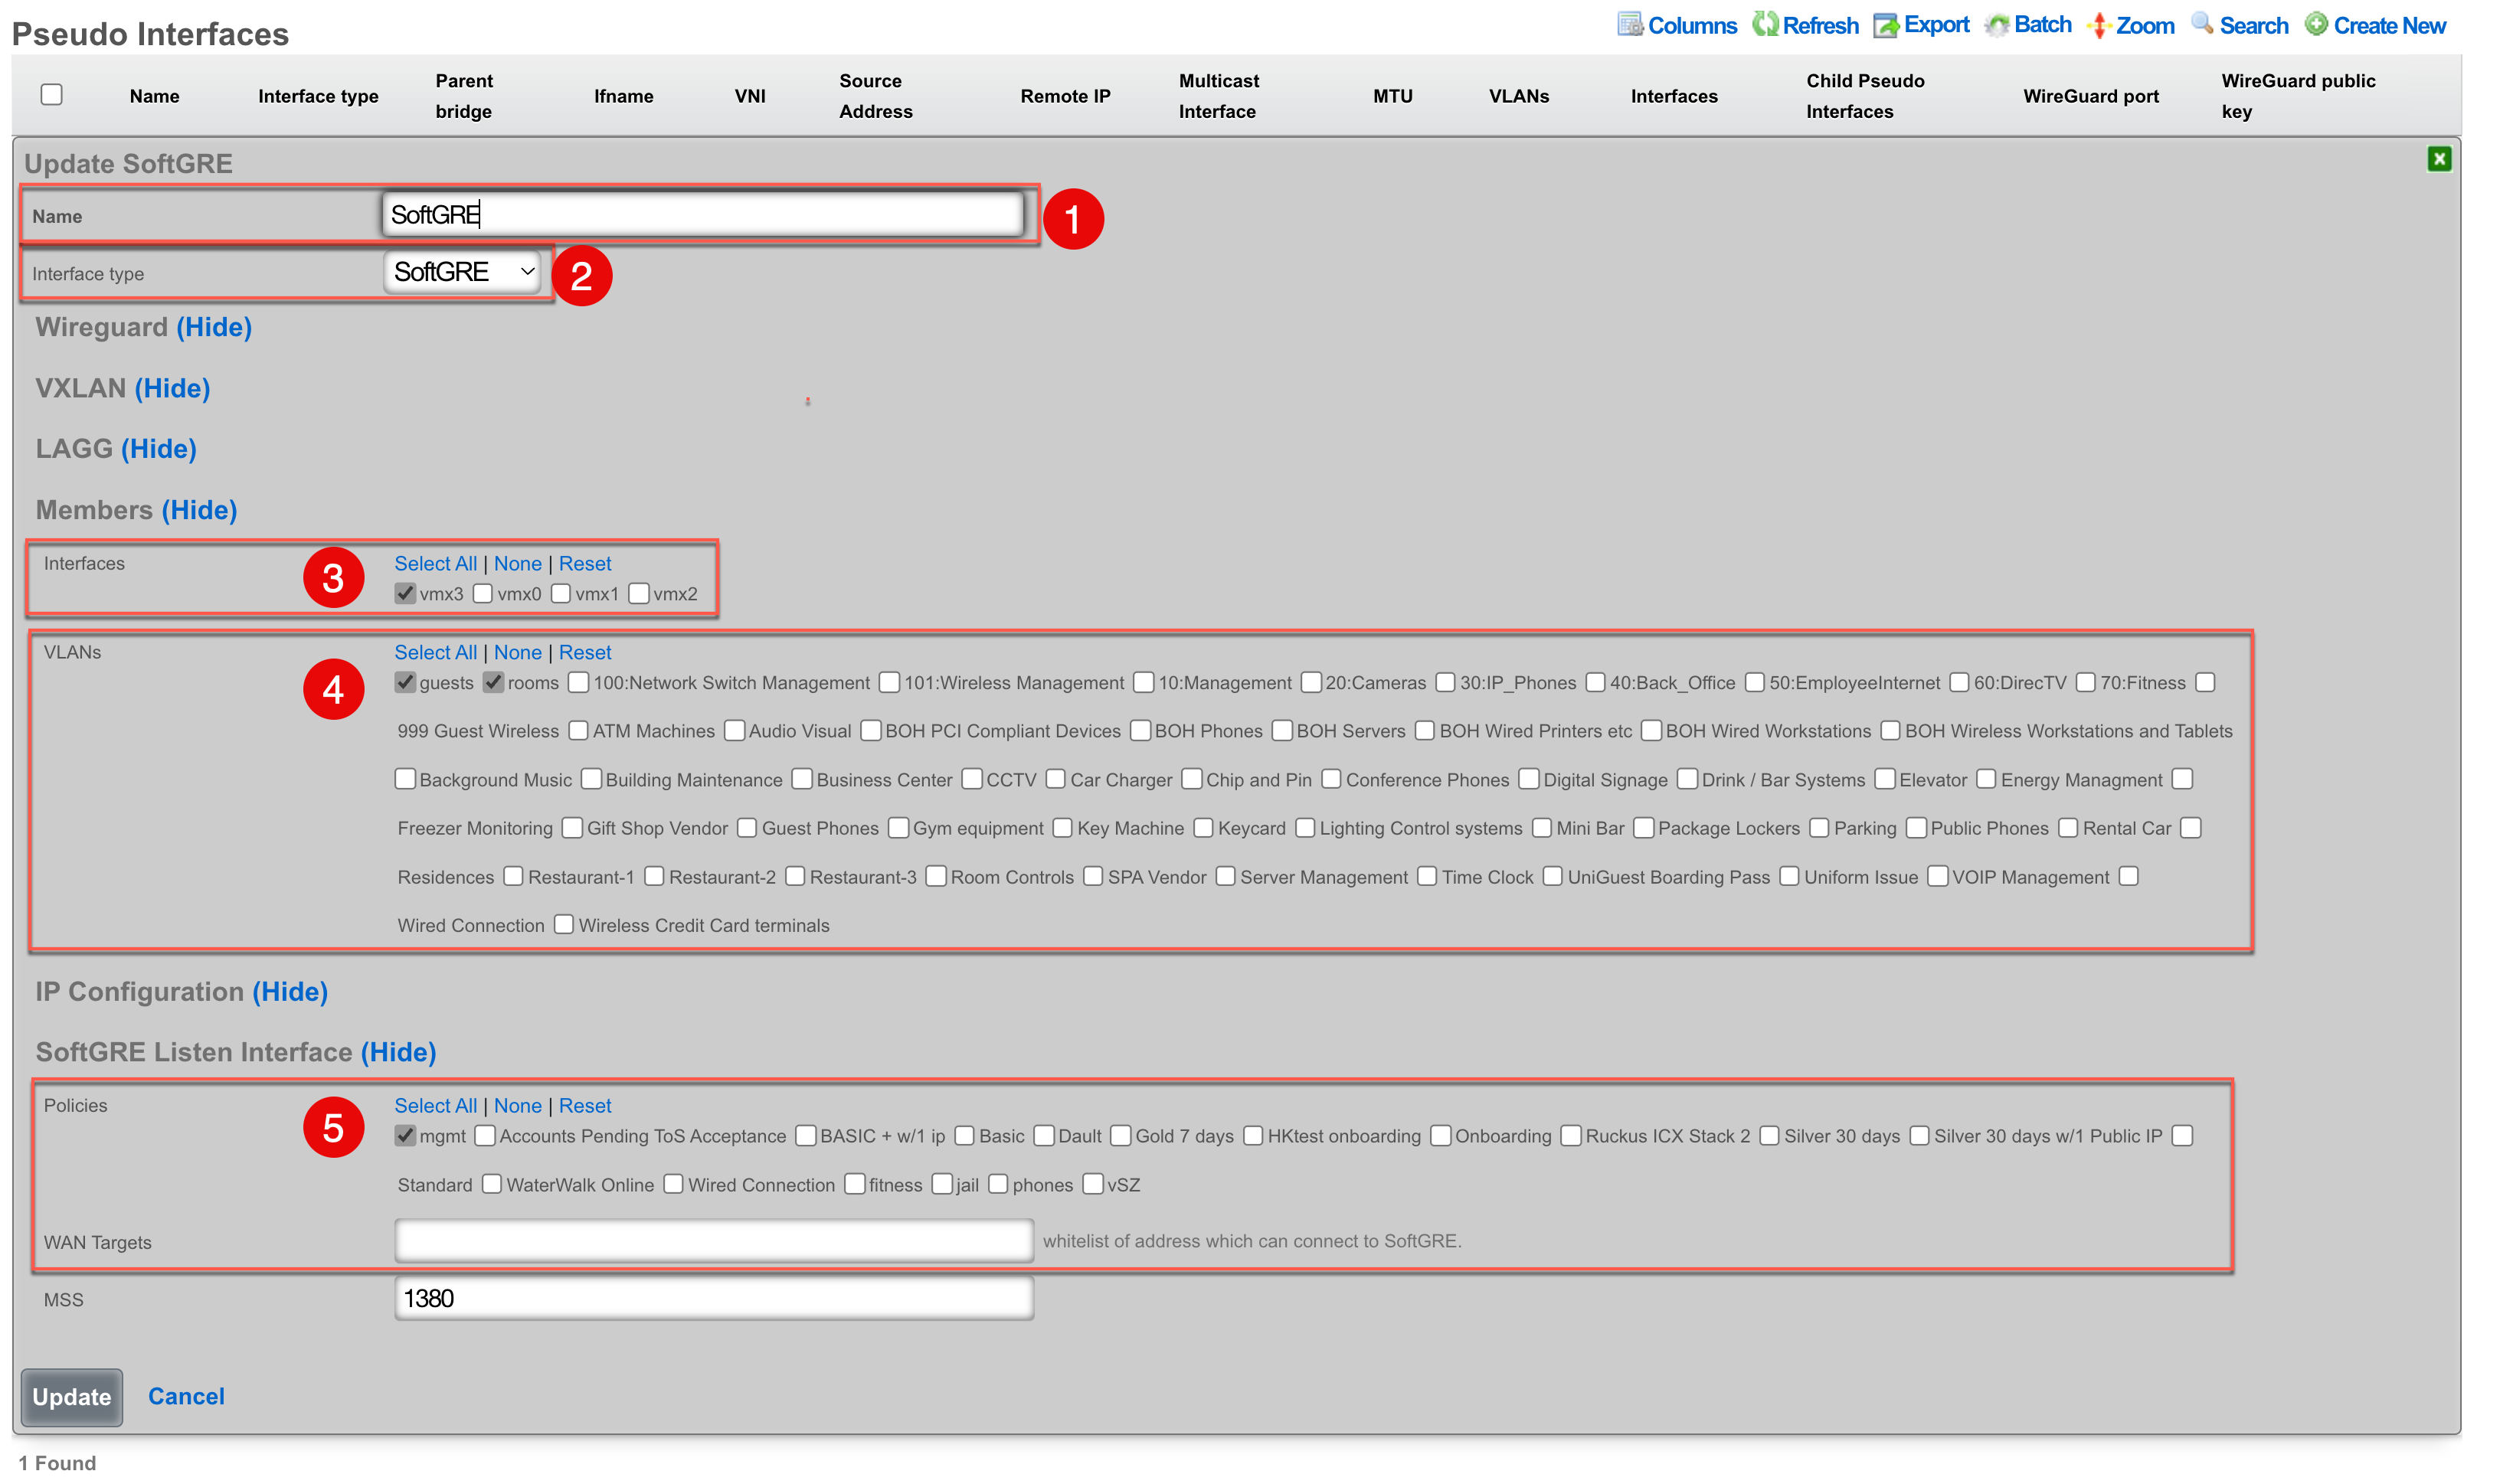Close the Update SoftGRE form with green X
2500x1484 pixels.
pos(2439,159)
